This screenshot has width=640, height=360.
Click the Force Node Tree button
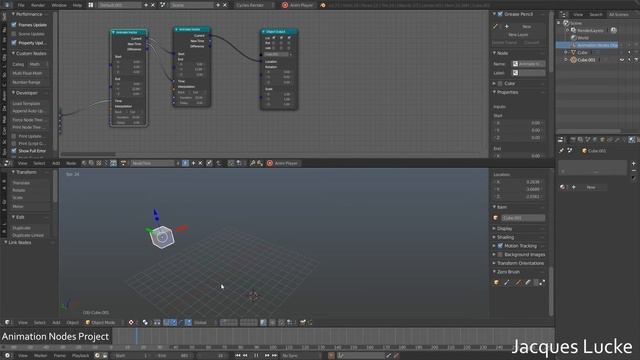[x=30, y=120]
